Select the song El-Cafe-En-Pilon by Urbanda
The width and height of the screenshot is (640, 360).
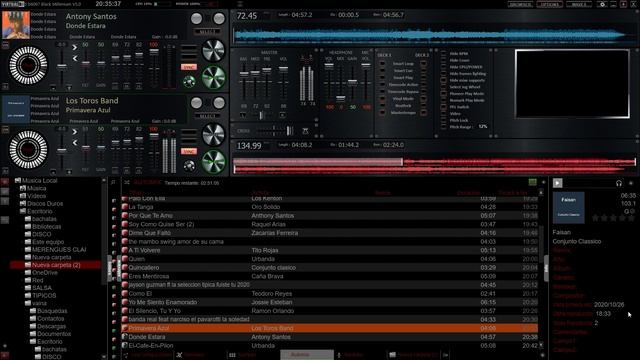click(330, 346)
